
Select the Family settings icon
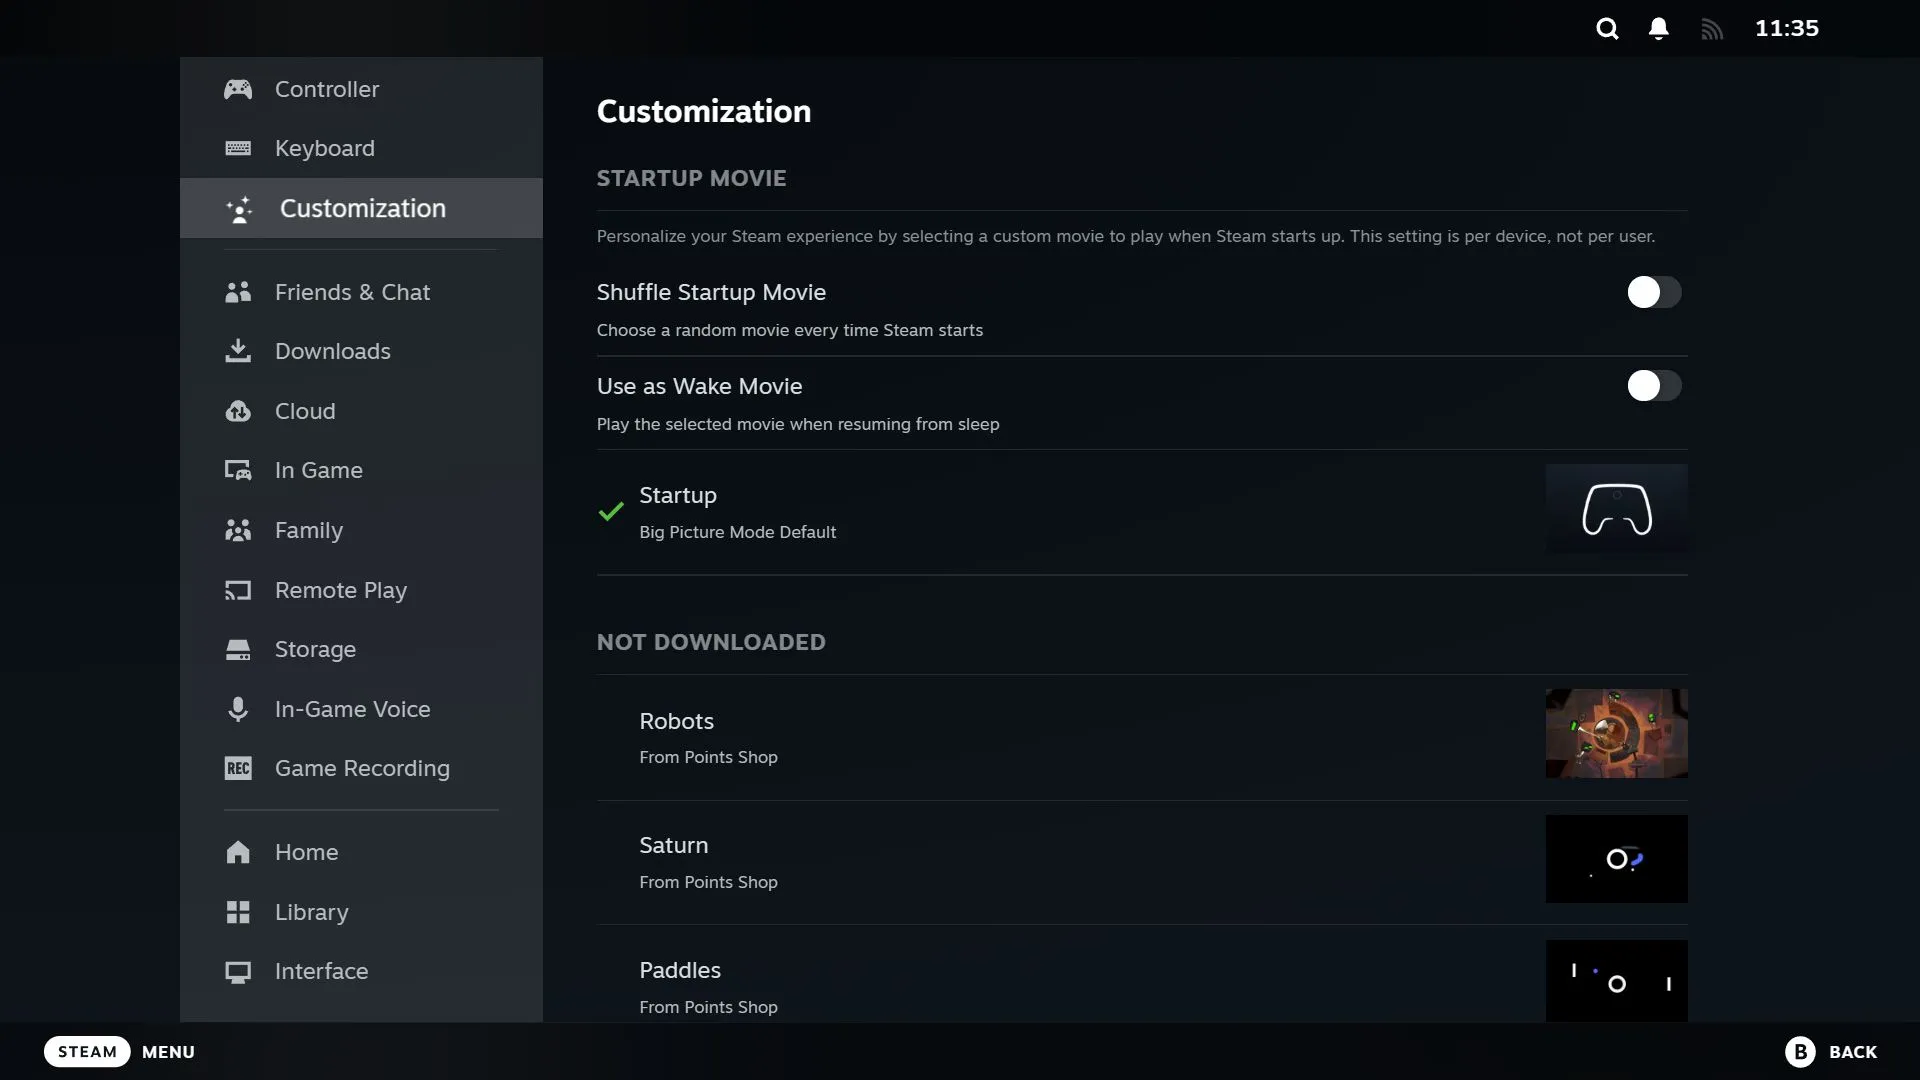pyautogui.click(x=237, y=531)
